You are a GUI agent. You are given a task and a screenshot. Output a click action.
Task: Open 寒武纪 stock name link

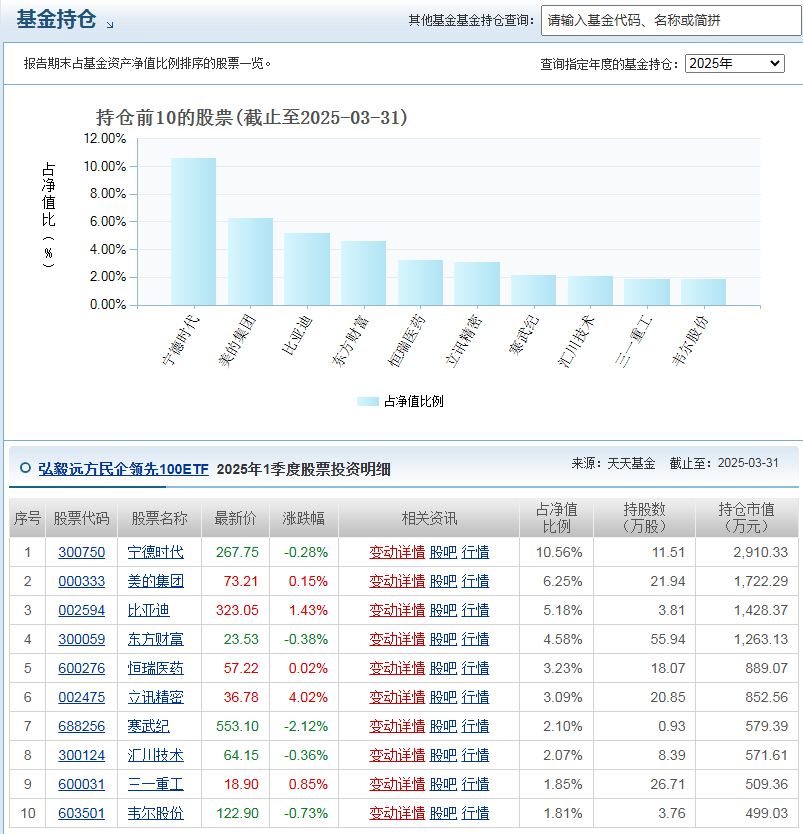(x=148, y=726)
